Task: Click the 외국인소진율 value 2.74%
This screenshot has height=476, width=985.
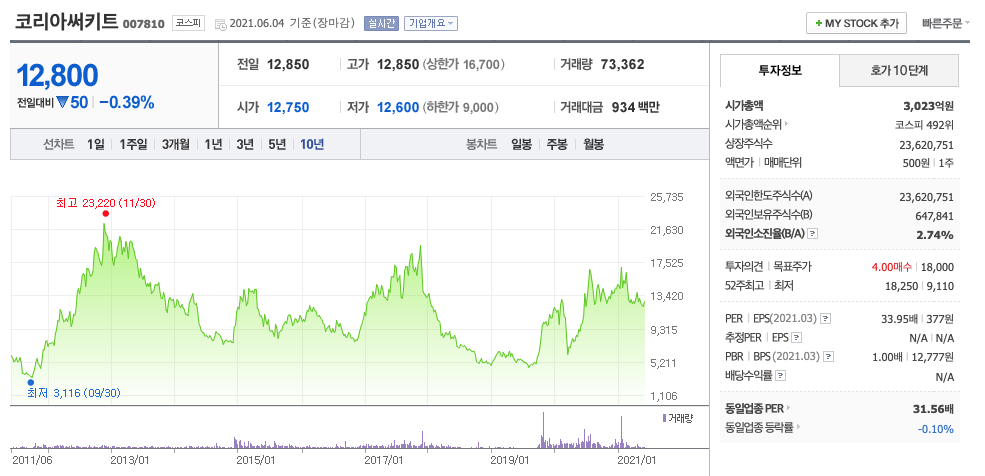Action: (x=937, y=235)
